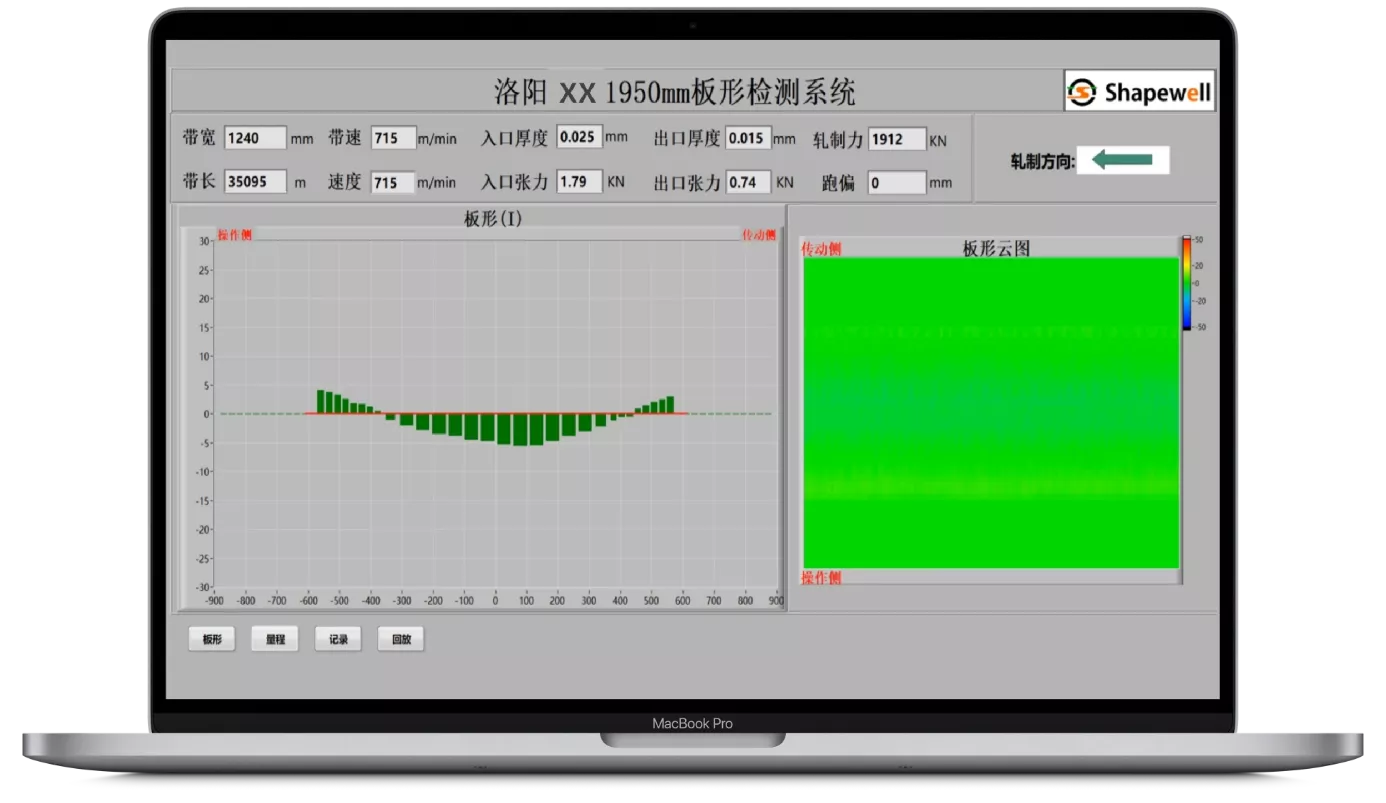Viewport: 1386px width, 803px height.
Task: Select the 出口张力 field showing 0.74
Action: coord(748,182)
